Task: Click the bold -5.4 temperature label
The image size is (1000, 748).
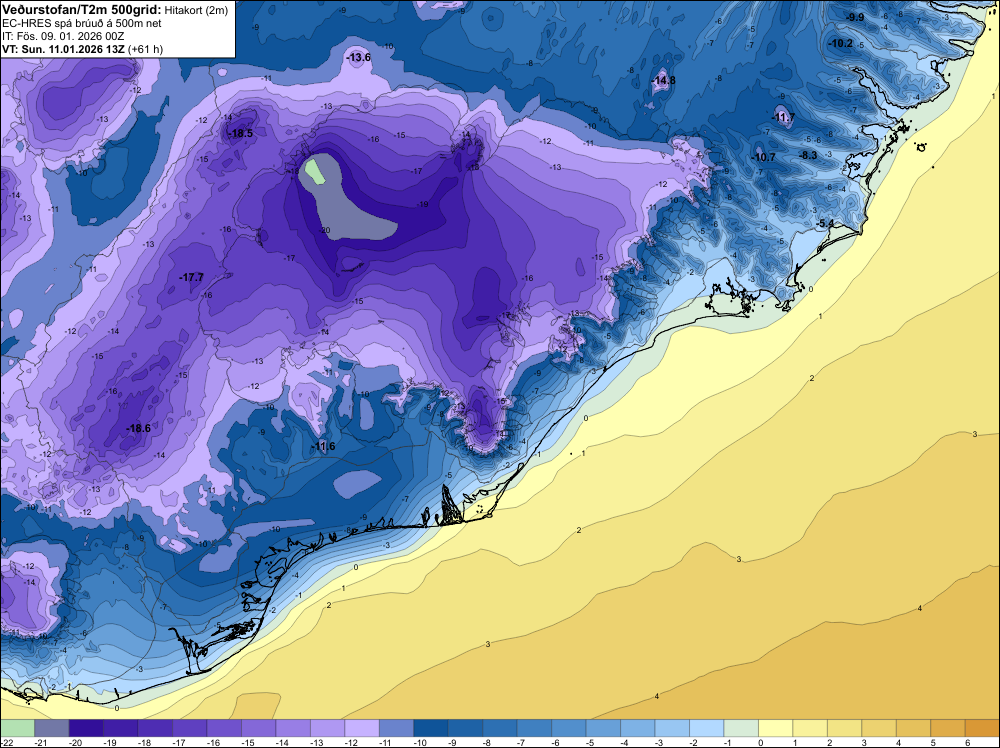Action: 825,223
